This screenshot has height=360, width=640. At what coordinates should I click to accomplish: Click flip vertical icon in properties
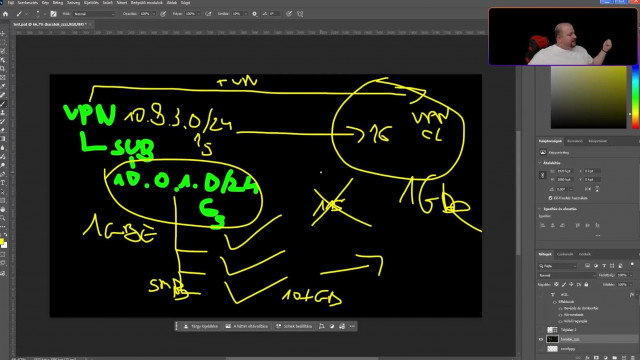coord(597,189)
